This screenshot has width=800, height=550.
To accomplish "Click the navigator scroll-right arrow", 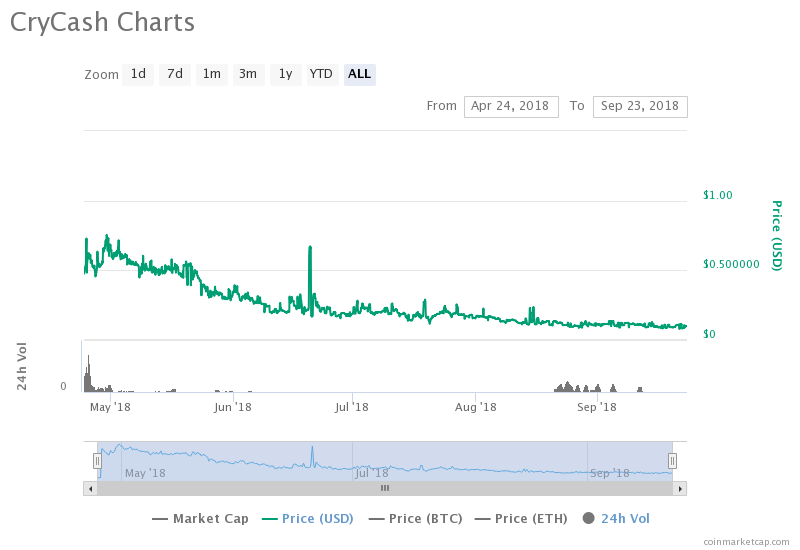I will point(680,489).
